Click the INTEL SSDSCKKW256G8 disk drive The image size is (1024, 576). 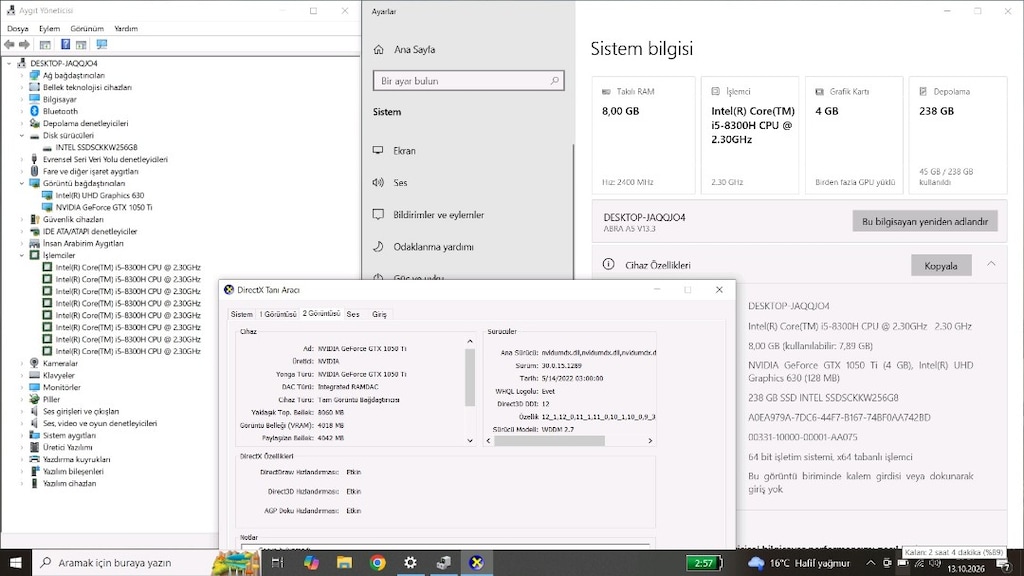[96, 147]
